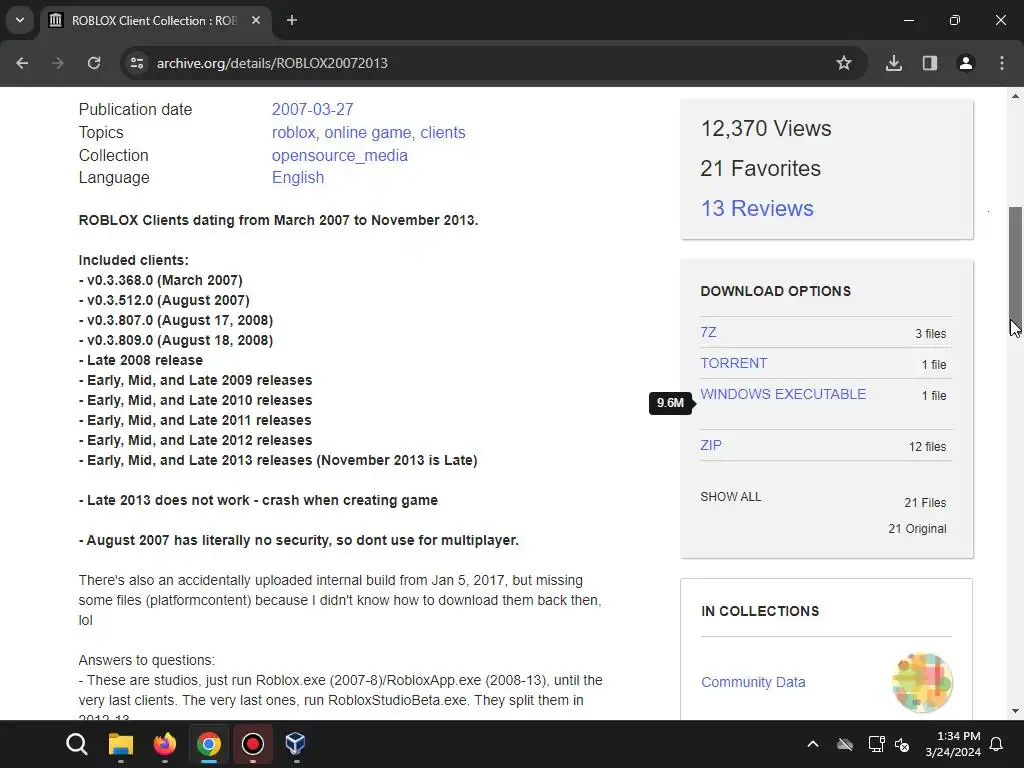Select the TORRENT download option

point(733,363)
